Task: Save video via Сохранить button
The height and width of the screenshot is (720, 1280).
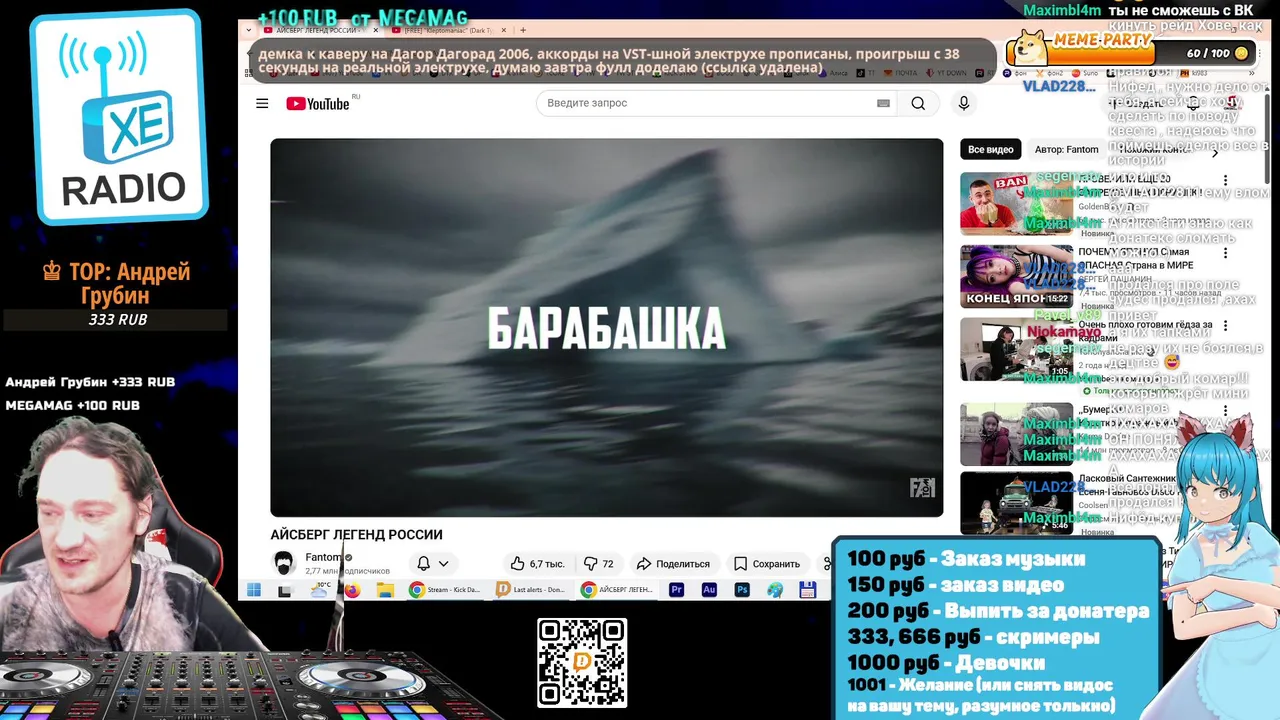Action: (767, 563)
